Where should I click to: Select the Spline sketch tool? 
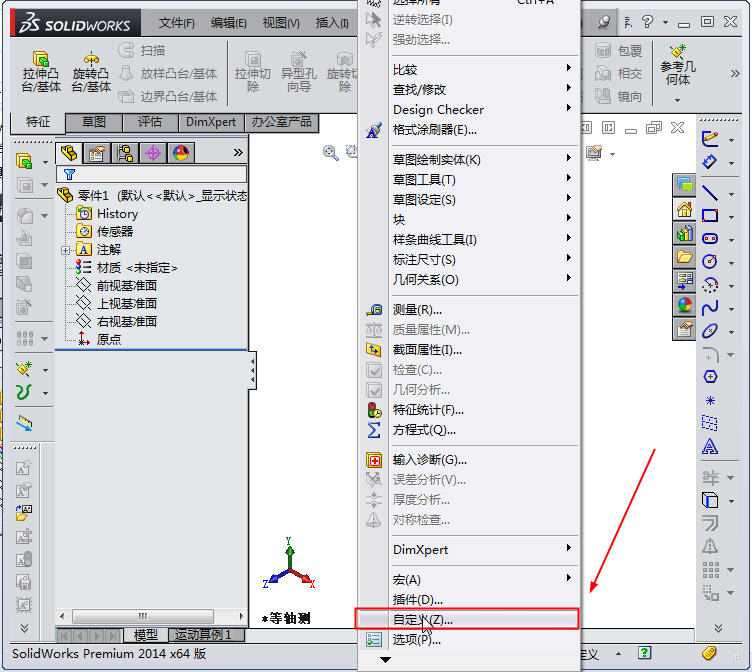tap(710, 307)
